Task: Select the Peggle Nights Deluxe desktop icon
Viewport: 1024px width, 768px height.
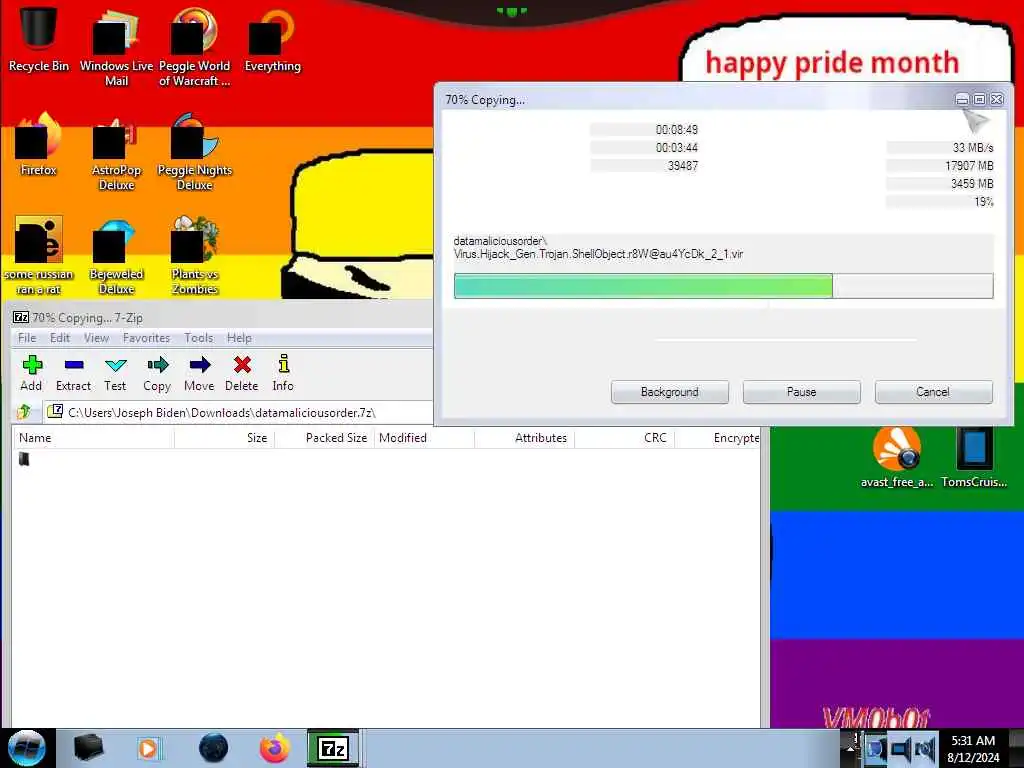Action: 195,152
